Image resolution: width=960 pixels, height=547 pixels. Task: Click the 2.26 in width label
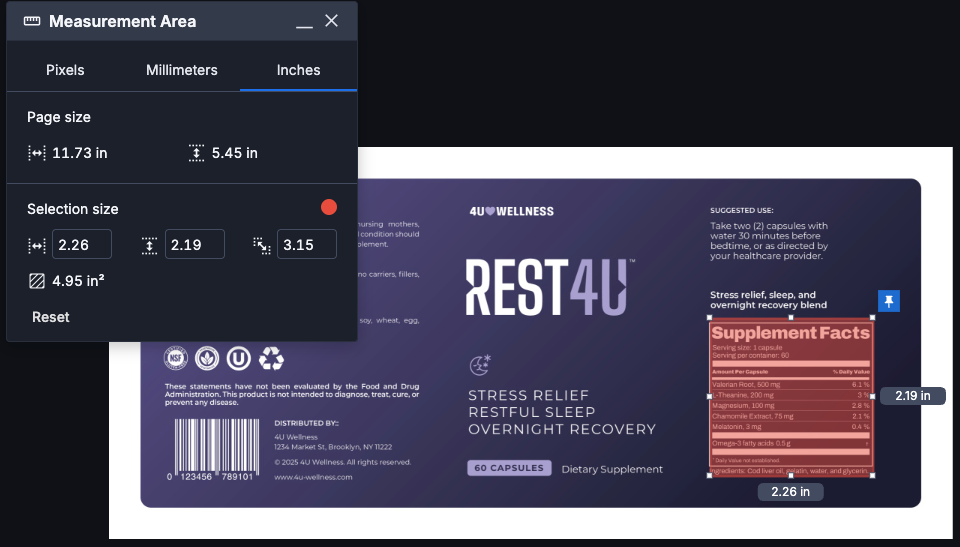click(x=790, y=492)
